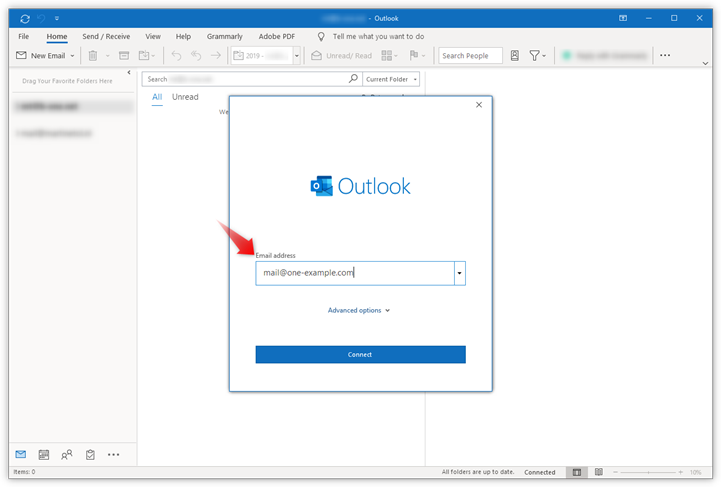Open the Help tab

coord(183,36)
